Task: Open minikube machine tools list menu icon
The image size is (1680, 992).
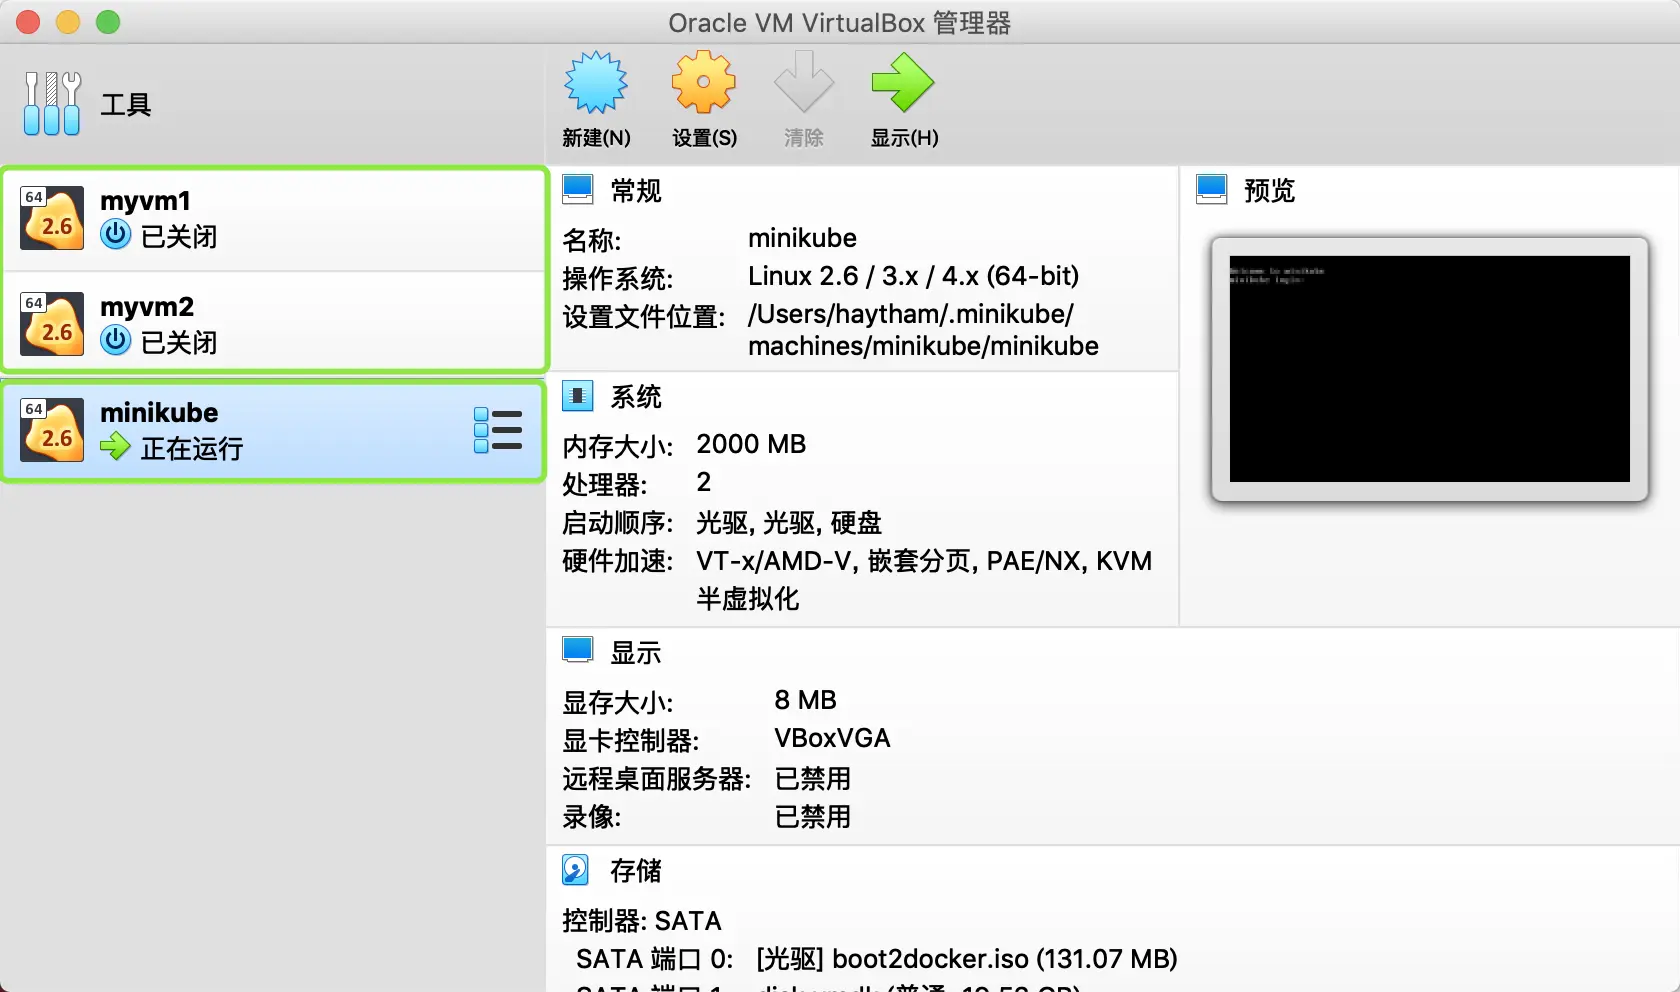Action: point(498,430)
